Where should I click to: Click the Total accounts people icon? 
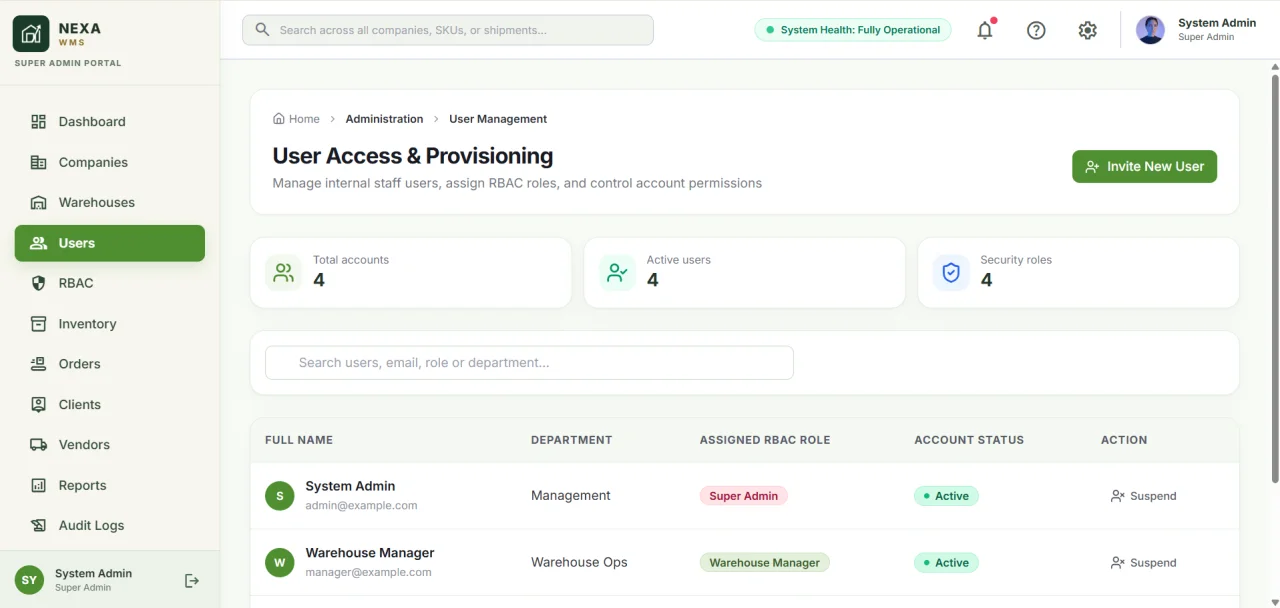click(x=284, y=273)
